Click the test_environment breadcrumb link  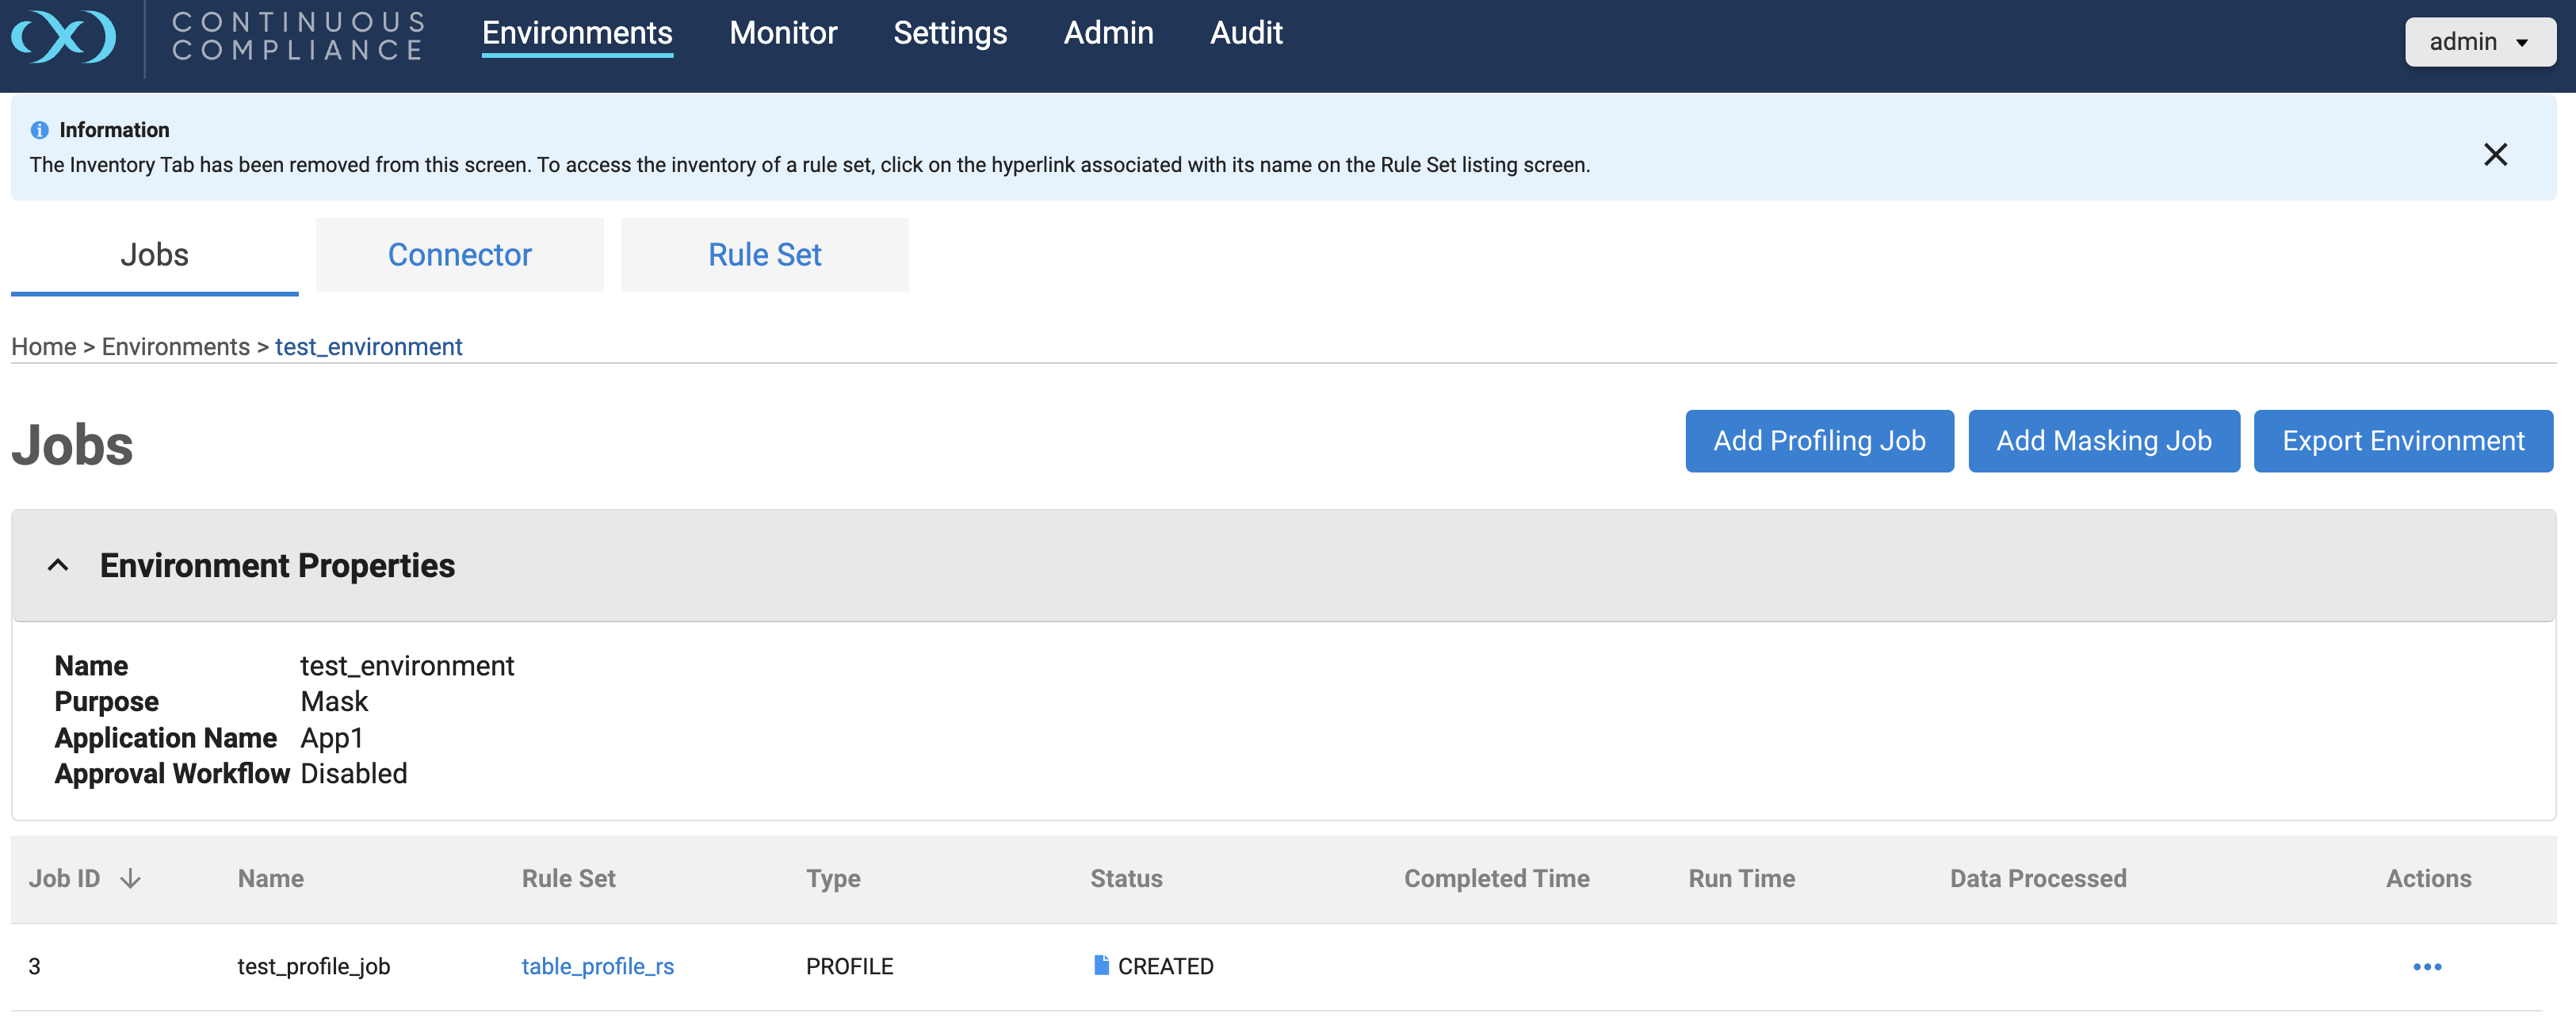coord(368,347)
